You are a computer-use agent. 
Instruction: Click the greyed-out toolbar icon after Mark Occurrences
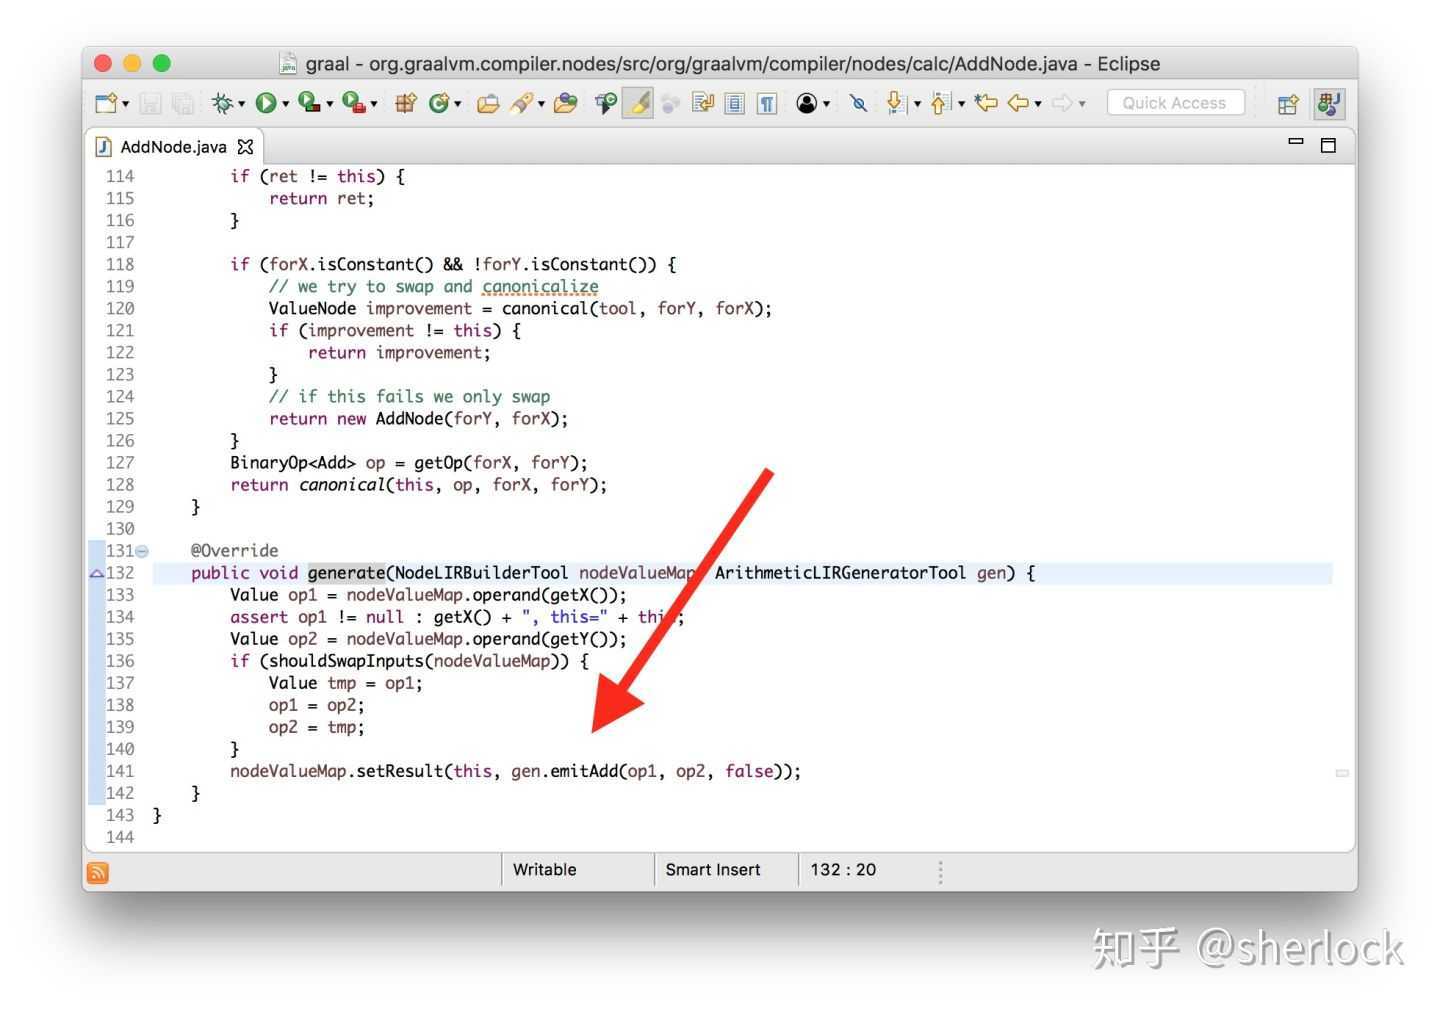[670, 103]
